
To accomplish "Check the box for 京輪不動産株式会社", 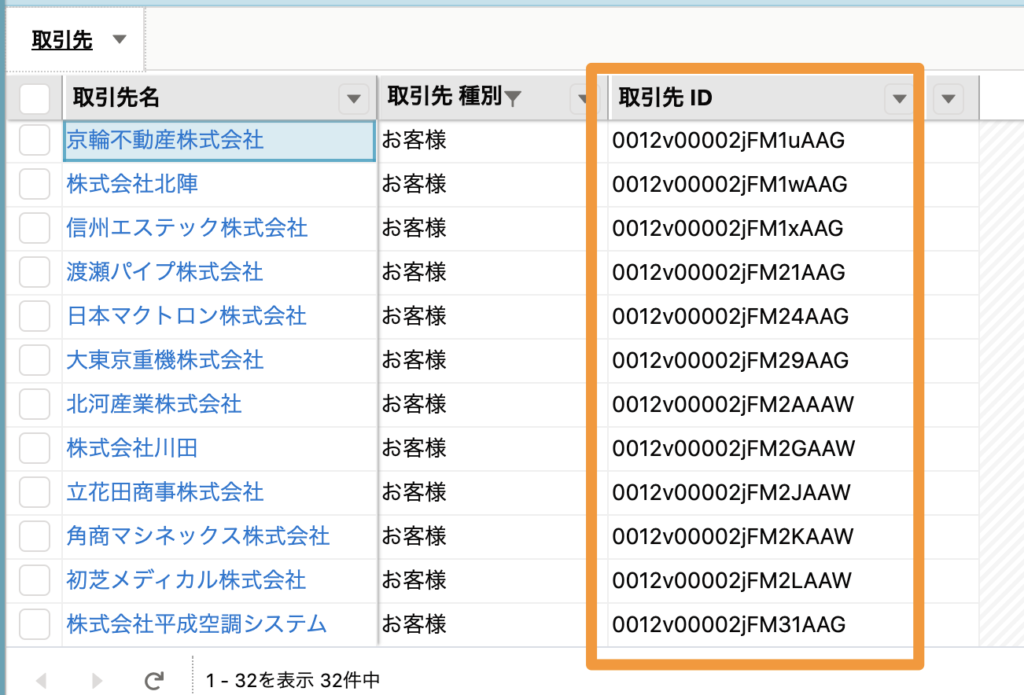I will point(35,140).
